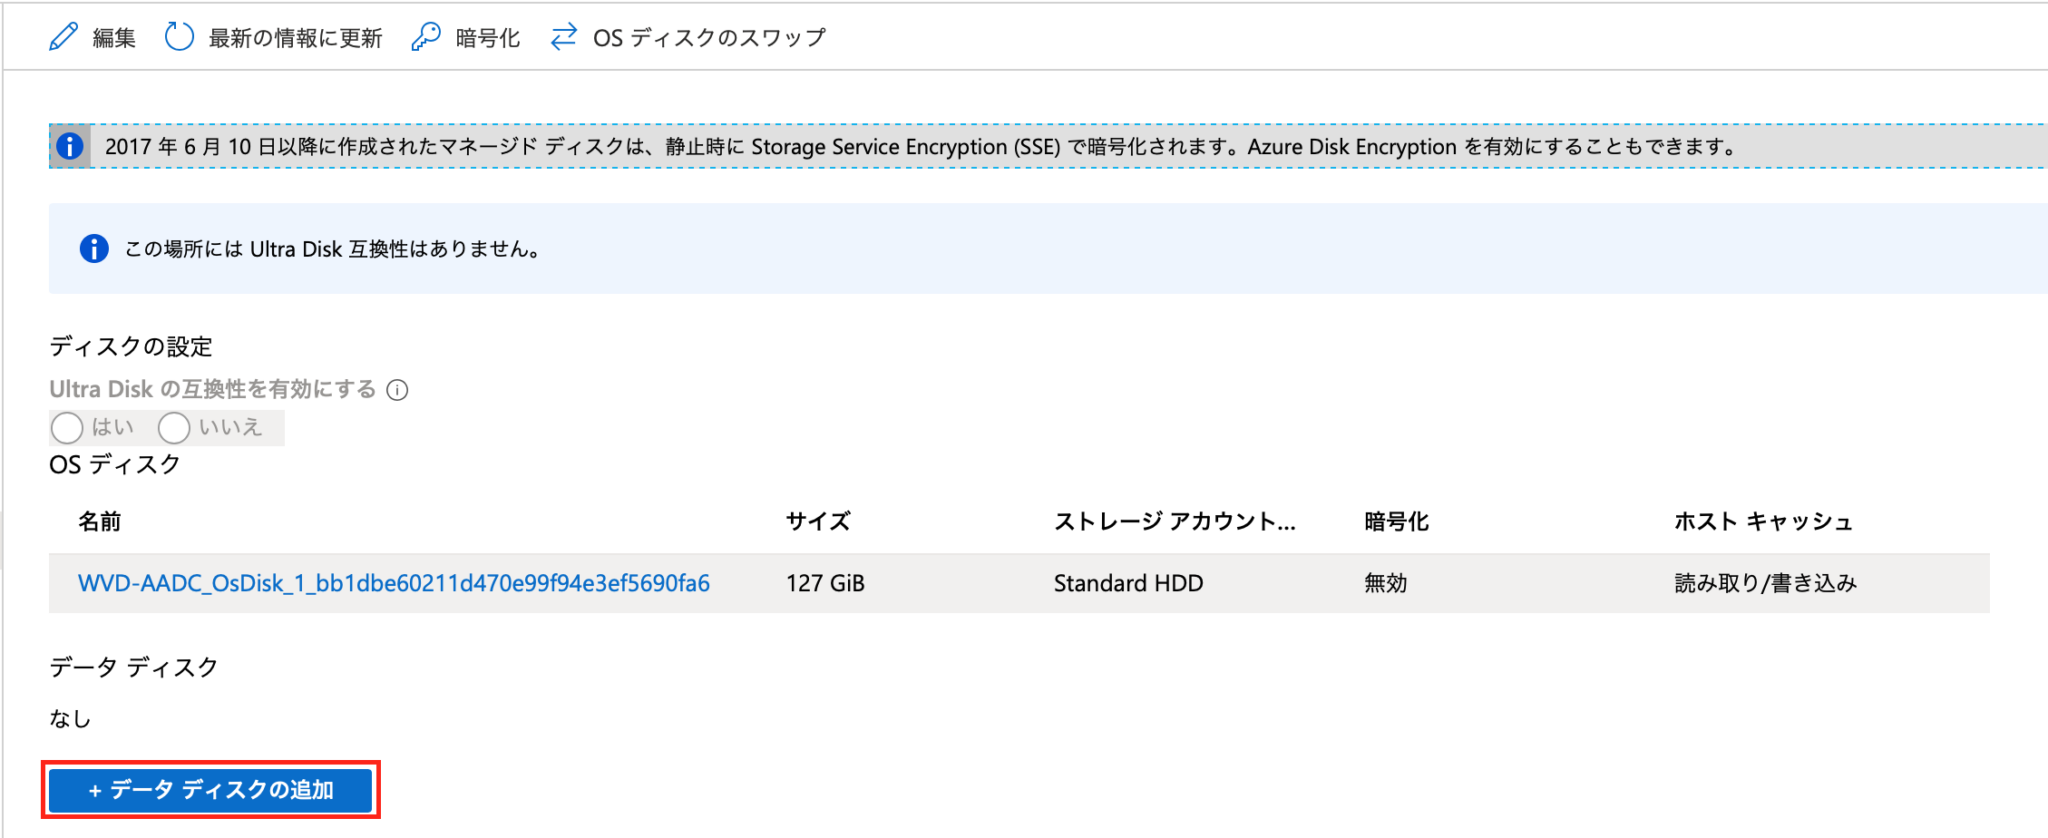Click info tooltip icon beside Ultra Disk setting
This screenshot has width=2048, height=838.
(x=397, y=390)
